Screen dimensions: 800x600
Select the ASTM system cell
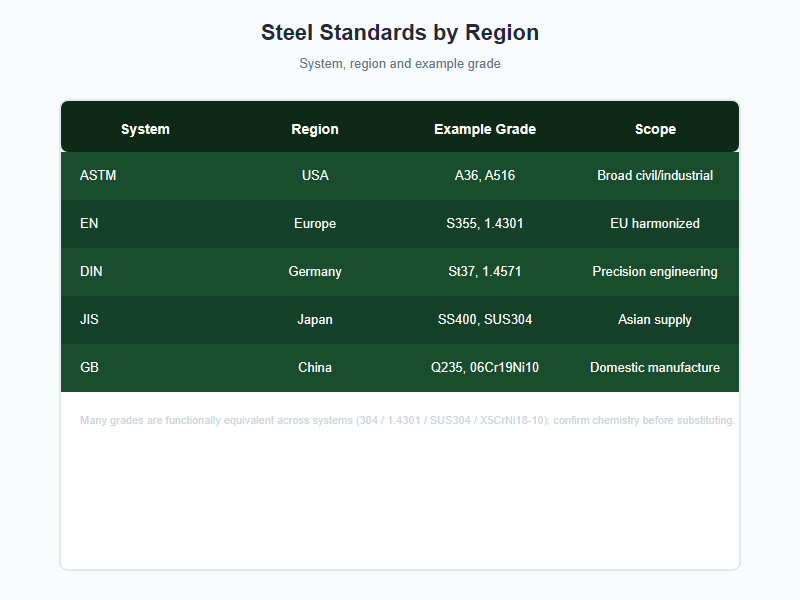click(145, 176)
